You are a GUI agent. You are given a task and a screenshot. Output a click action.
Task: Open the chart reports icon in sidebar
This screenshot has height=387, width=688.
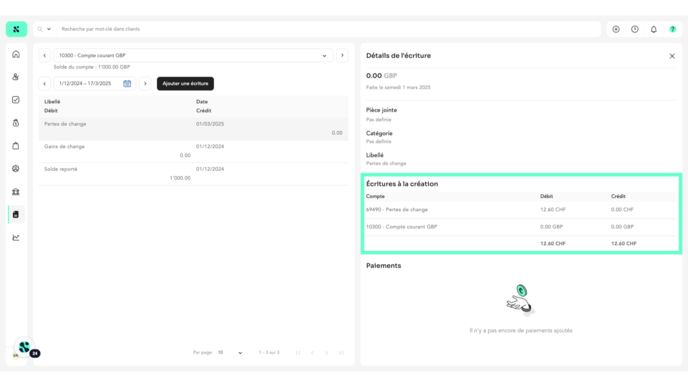tap(16, 237)
